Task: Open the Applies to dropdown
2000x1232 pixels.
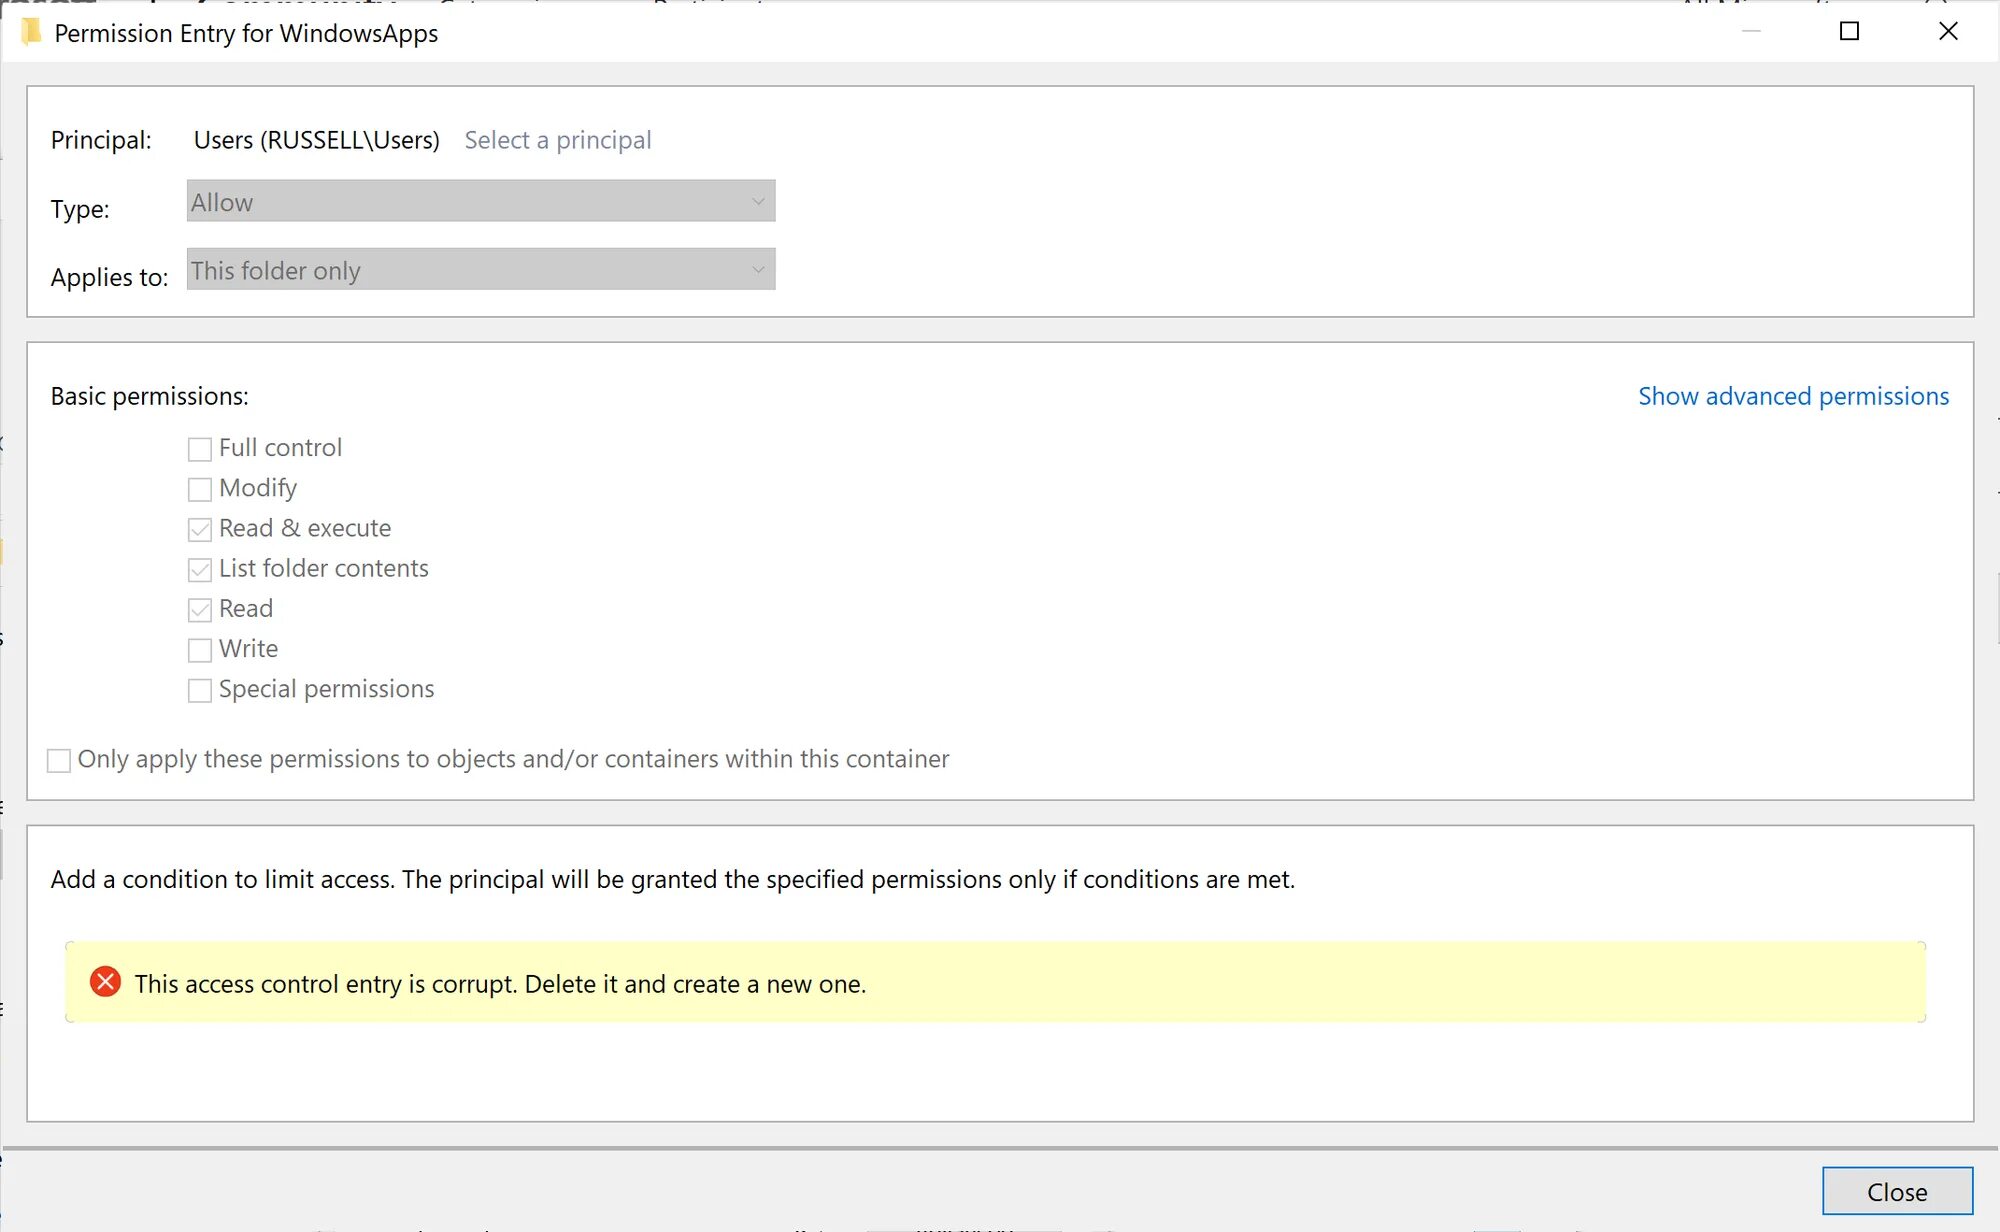Action: (x=480, y=269)
